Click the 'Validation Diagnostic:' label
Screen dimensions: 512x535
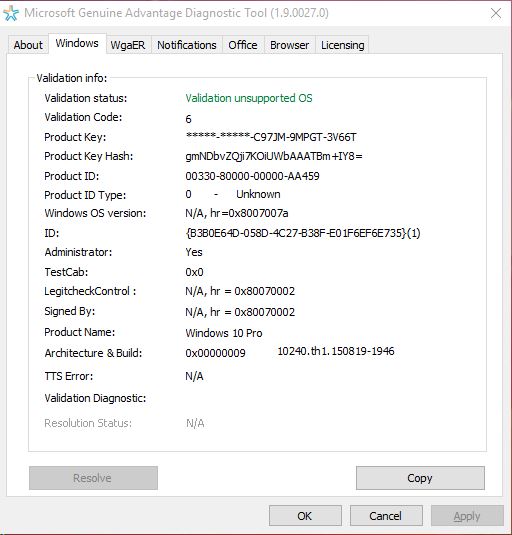95,398
